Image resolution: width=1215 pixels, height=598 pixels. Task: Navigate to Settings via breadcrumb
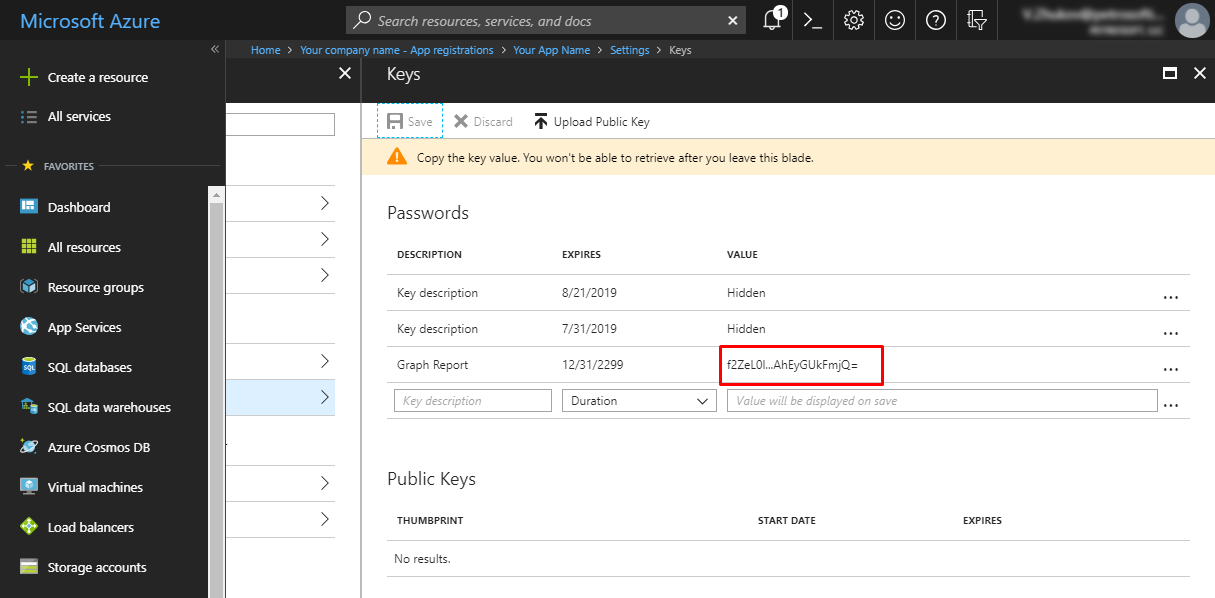click(x=630, y=49)
